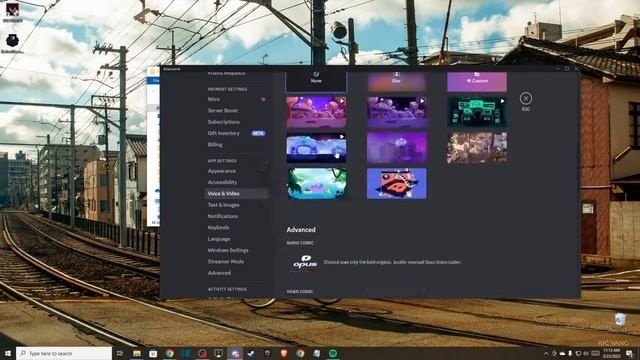
Task: Click the Advanced section heading
Action: 301,230
